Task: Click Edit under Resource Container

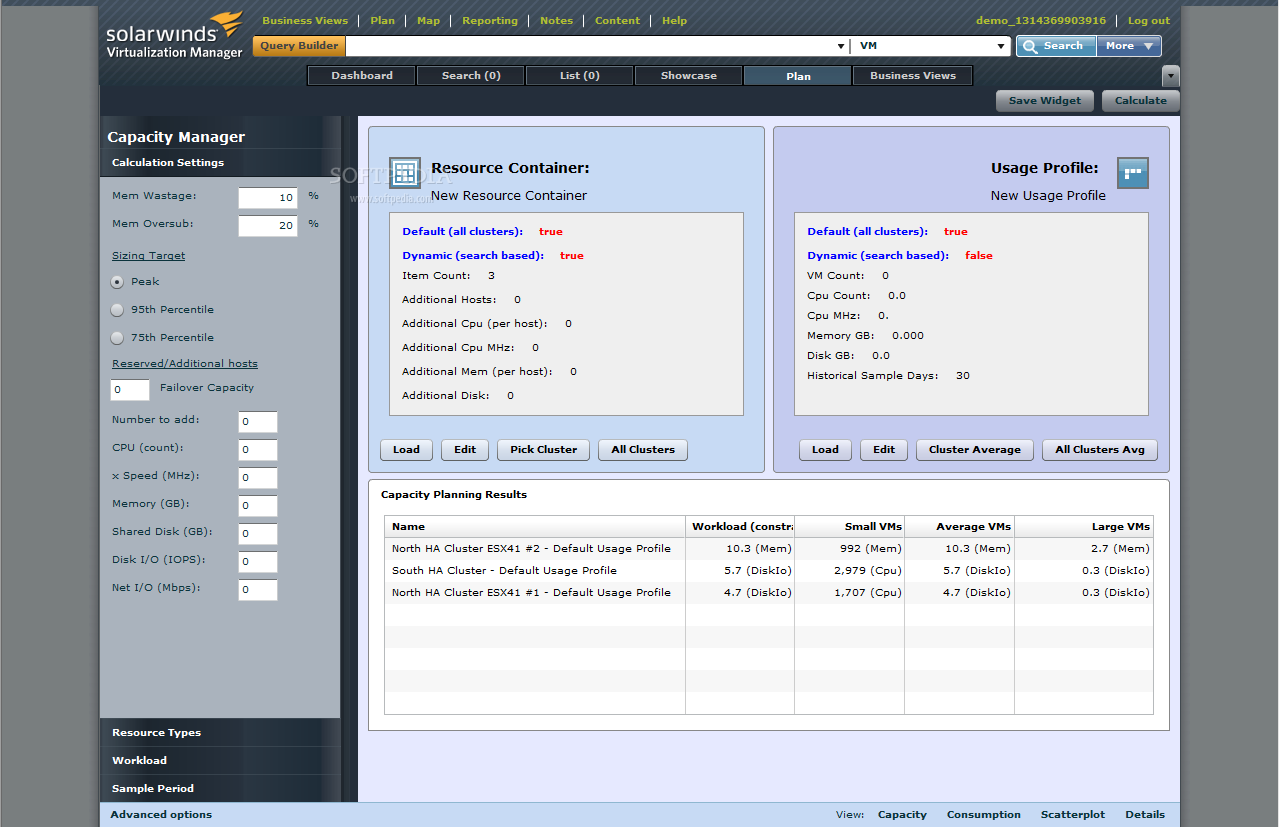Action: tap(465, 450)
